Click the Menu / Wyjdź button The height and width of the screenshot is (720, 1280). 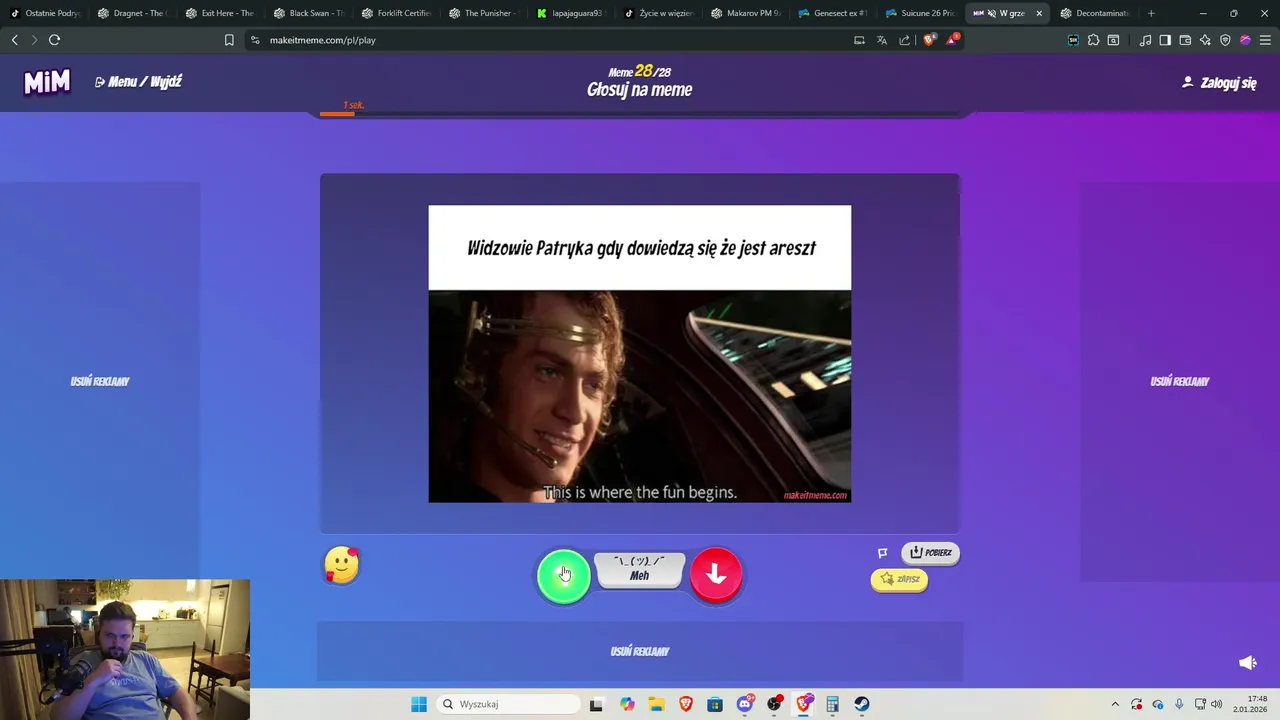(138, 82)
